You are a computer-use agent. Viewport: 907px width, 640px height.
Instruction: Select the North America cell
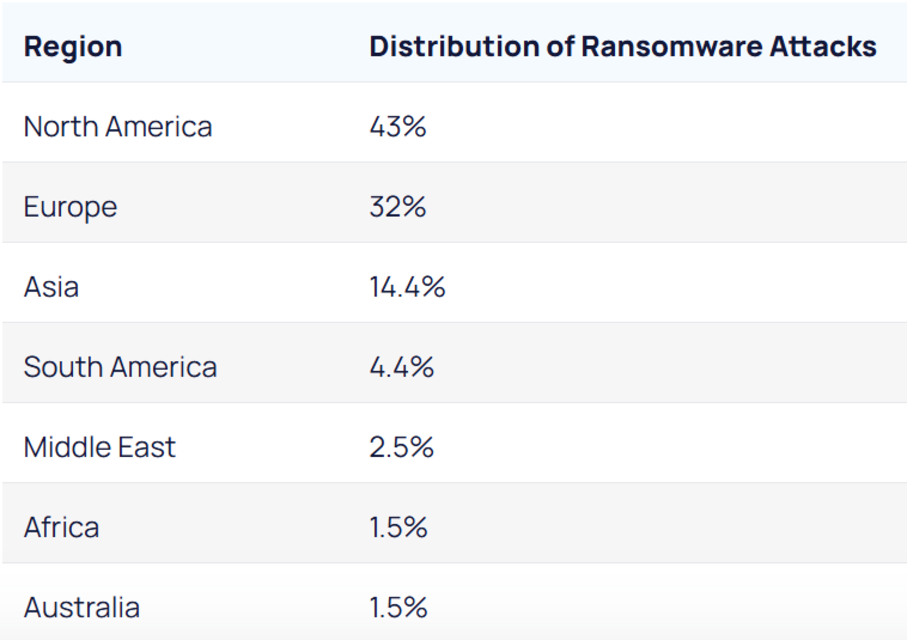(x=118, y=127)
